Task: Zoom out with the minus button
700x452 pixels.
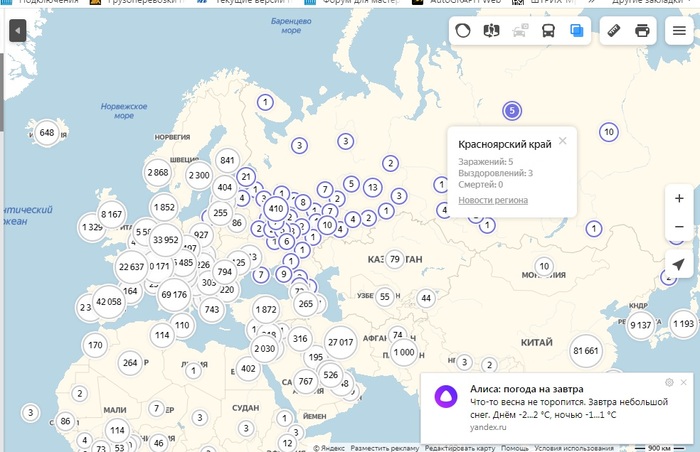Action: [679, 227]
